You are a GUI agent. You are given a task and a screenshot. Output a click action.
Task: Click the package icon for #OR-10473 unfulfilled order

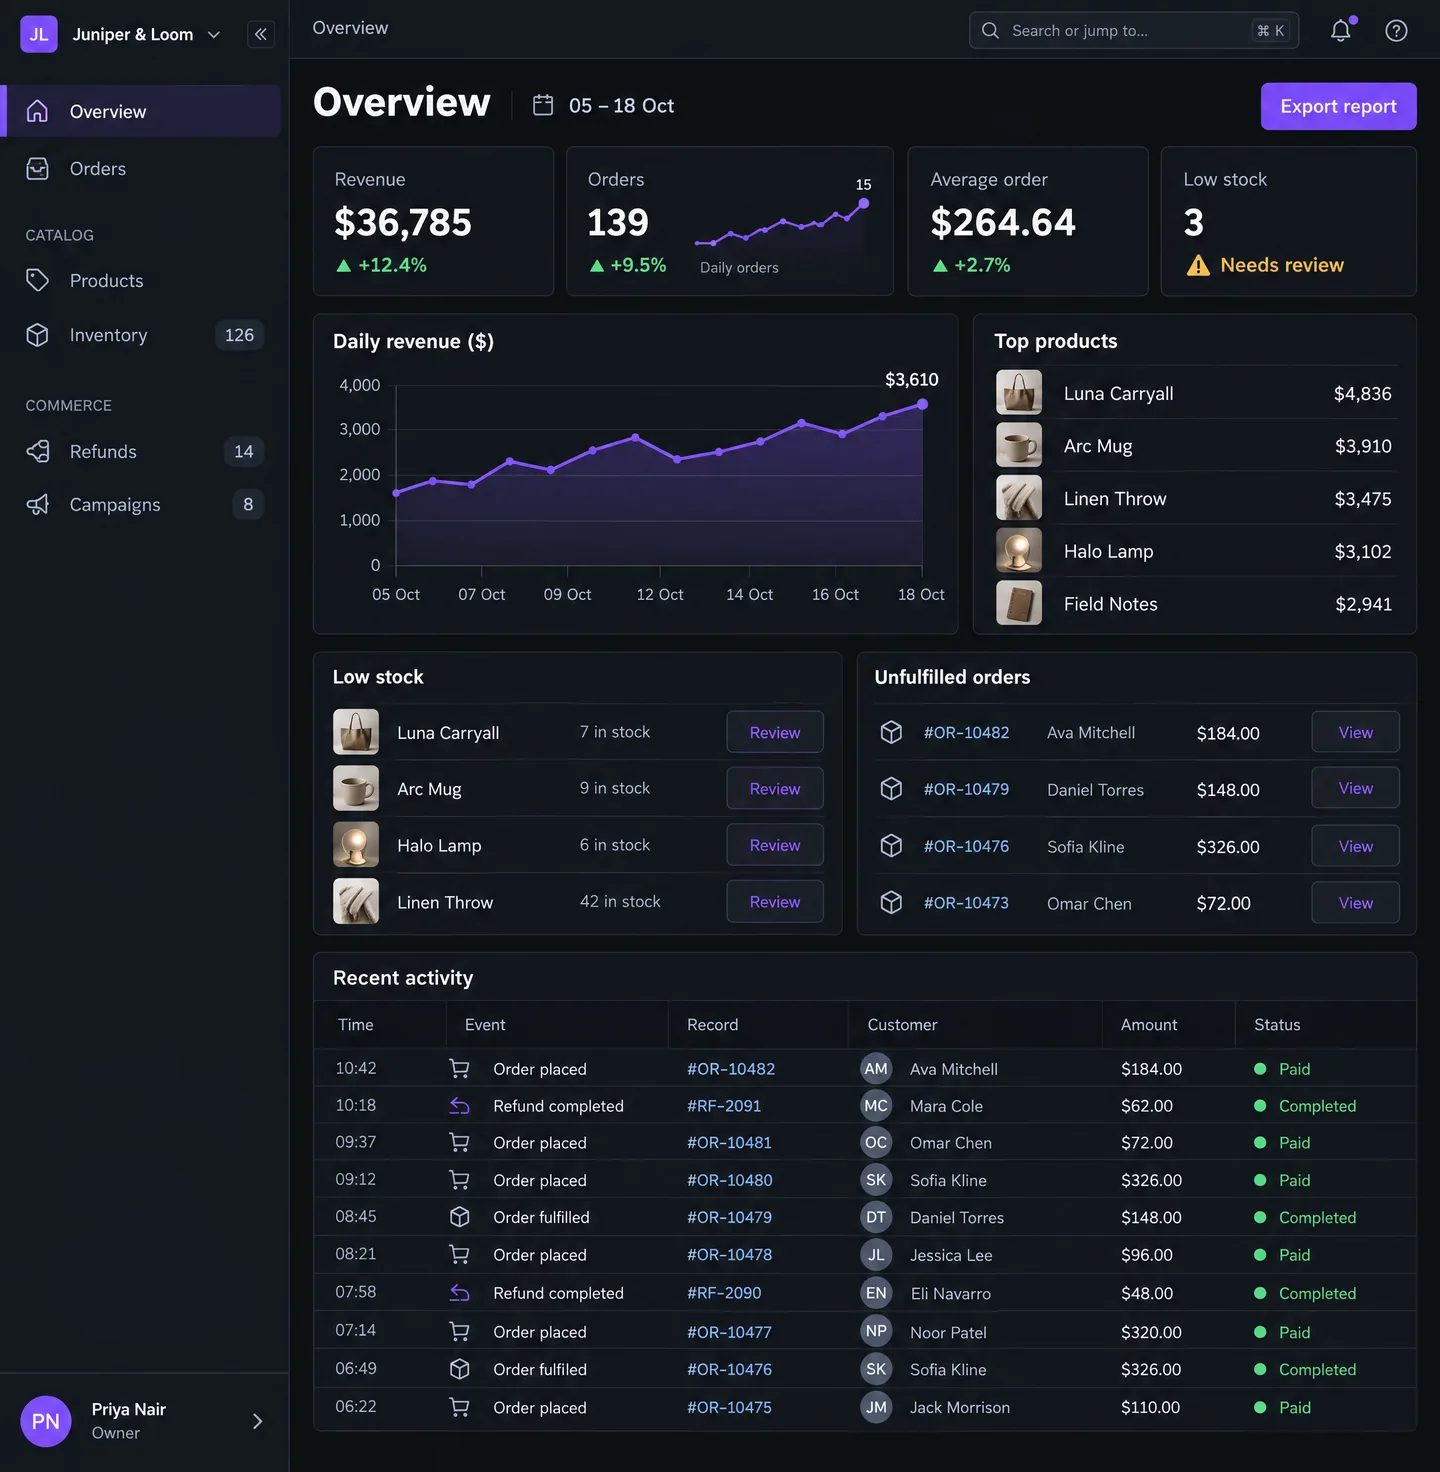click(891, 903)
